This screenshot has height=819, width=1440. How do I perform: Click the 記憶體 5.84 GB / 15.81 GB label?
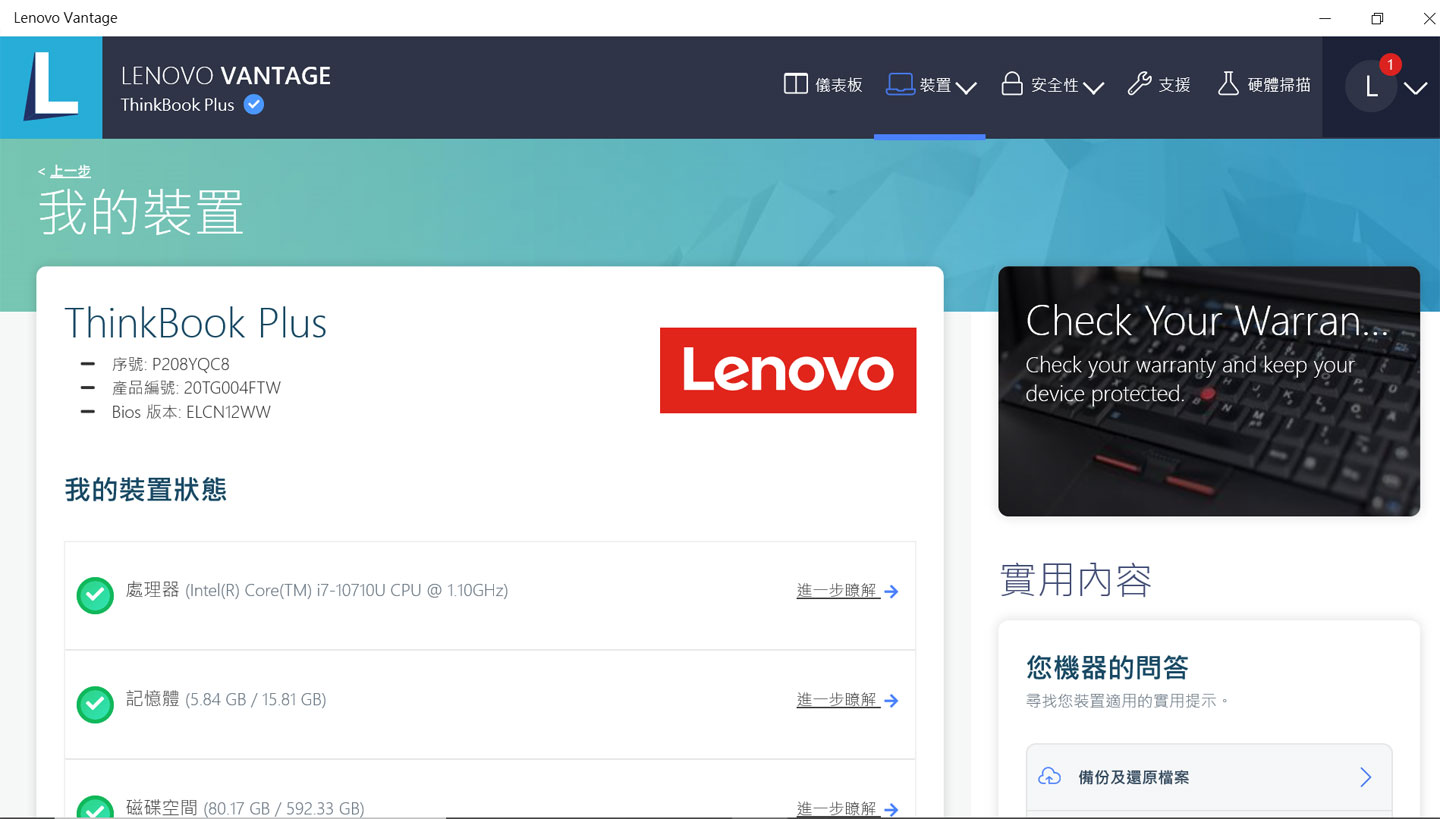tap(226, 700)
